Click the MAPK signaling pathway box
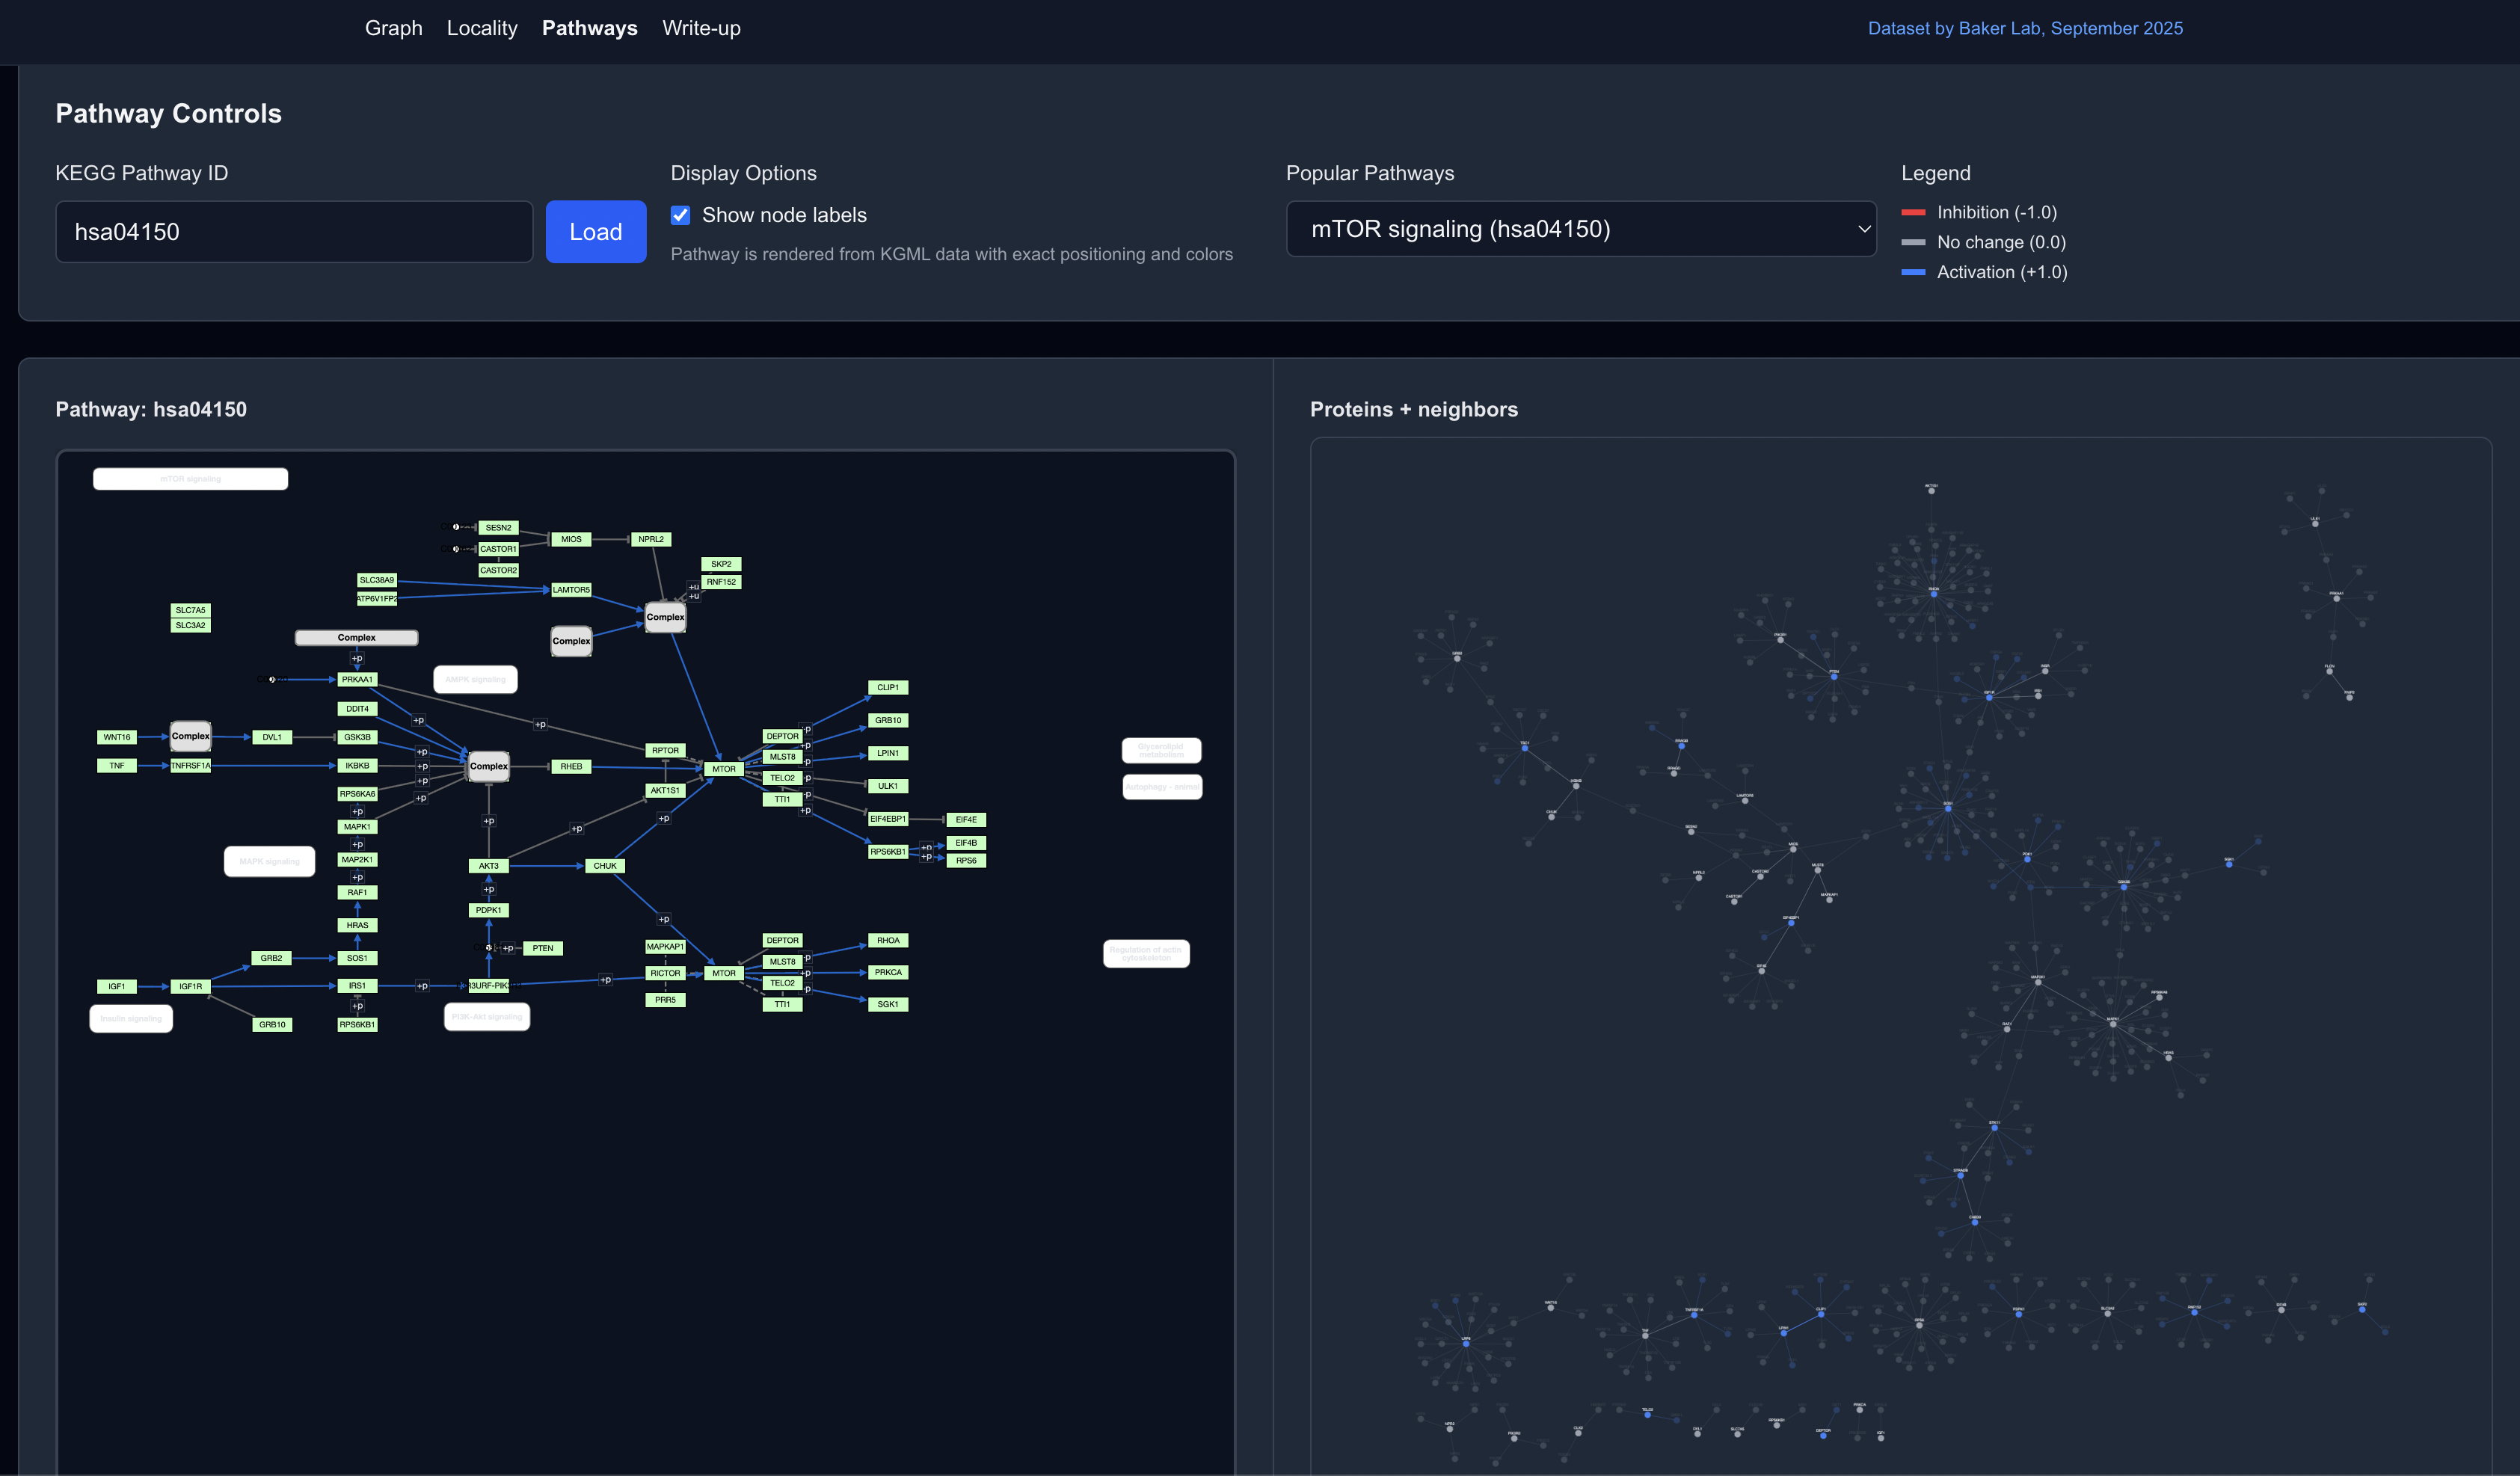 coord(269,861)
